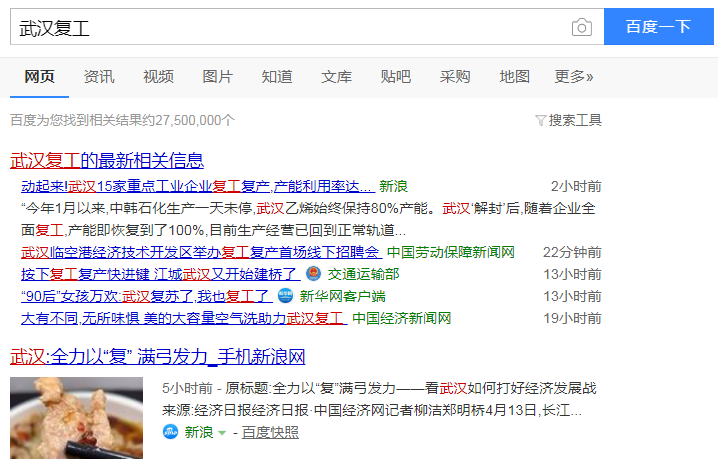This screenshot has height=466, width=718.
Task: Click the green 新浪 source next to first news
Action: point(393,186)
